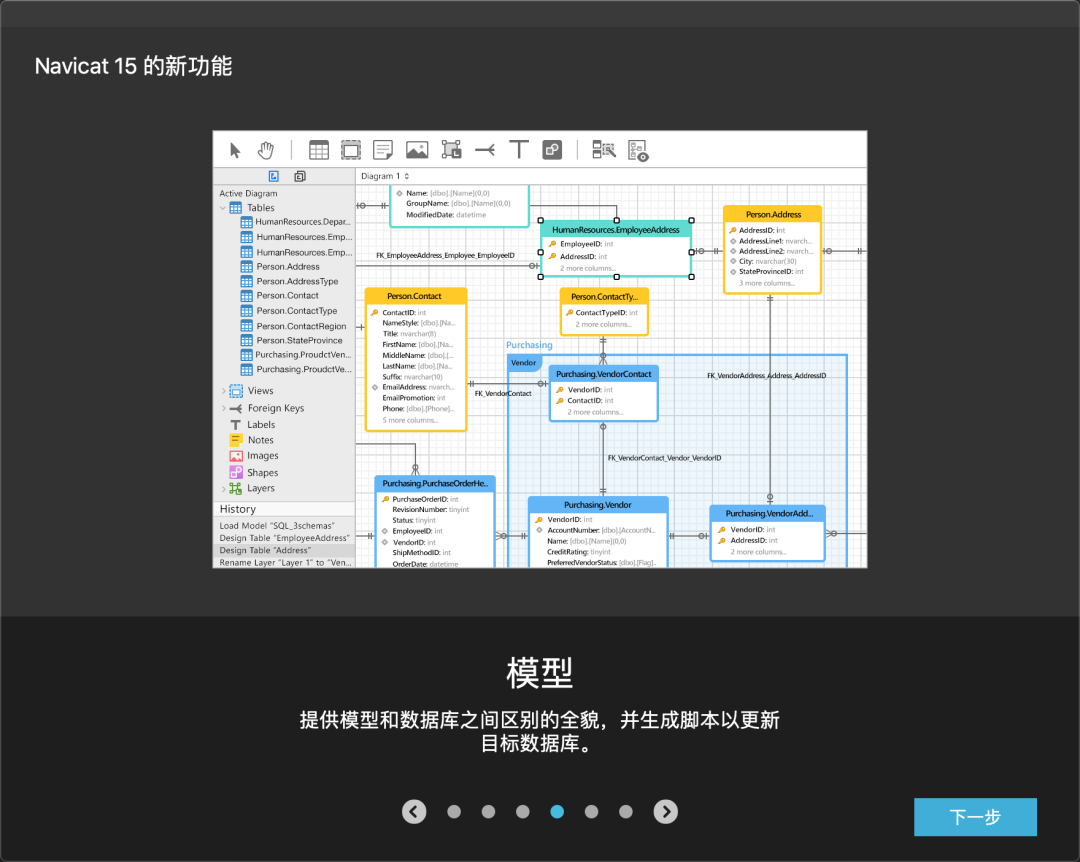
Task: Click the Shapes tree item
Action: tap(262, 473)
